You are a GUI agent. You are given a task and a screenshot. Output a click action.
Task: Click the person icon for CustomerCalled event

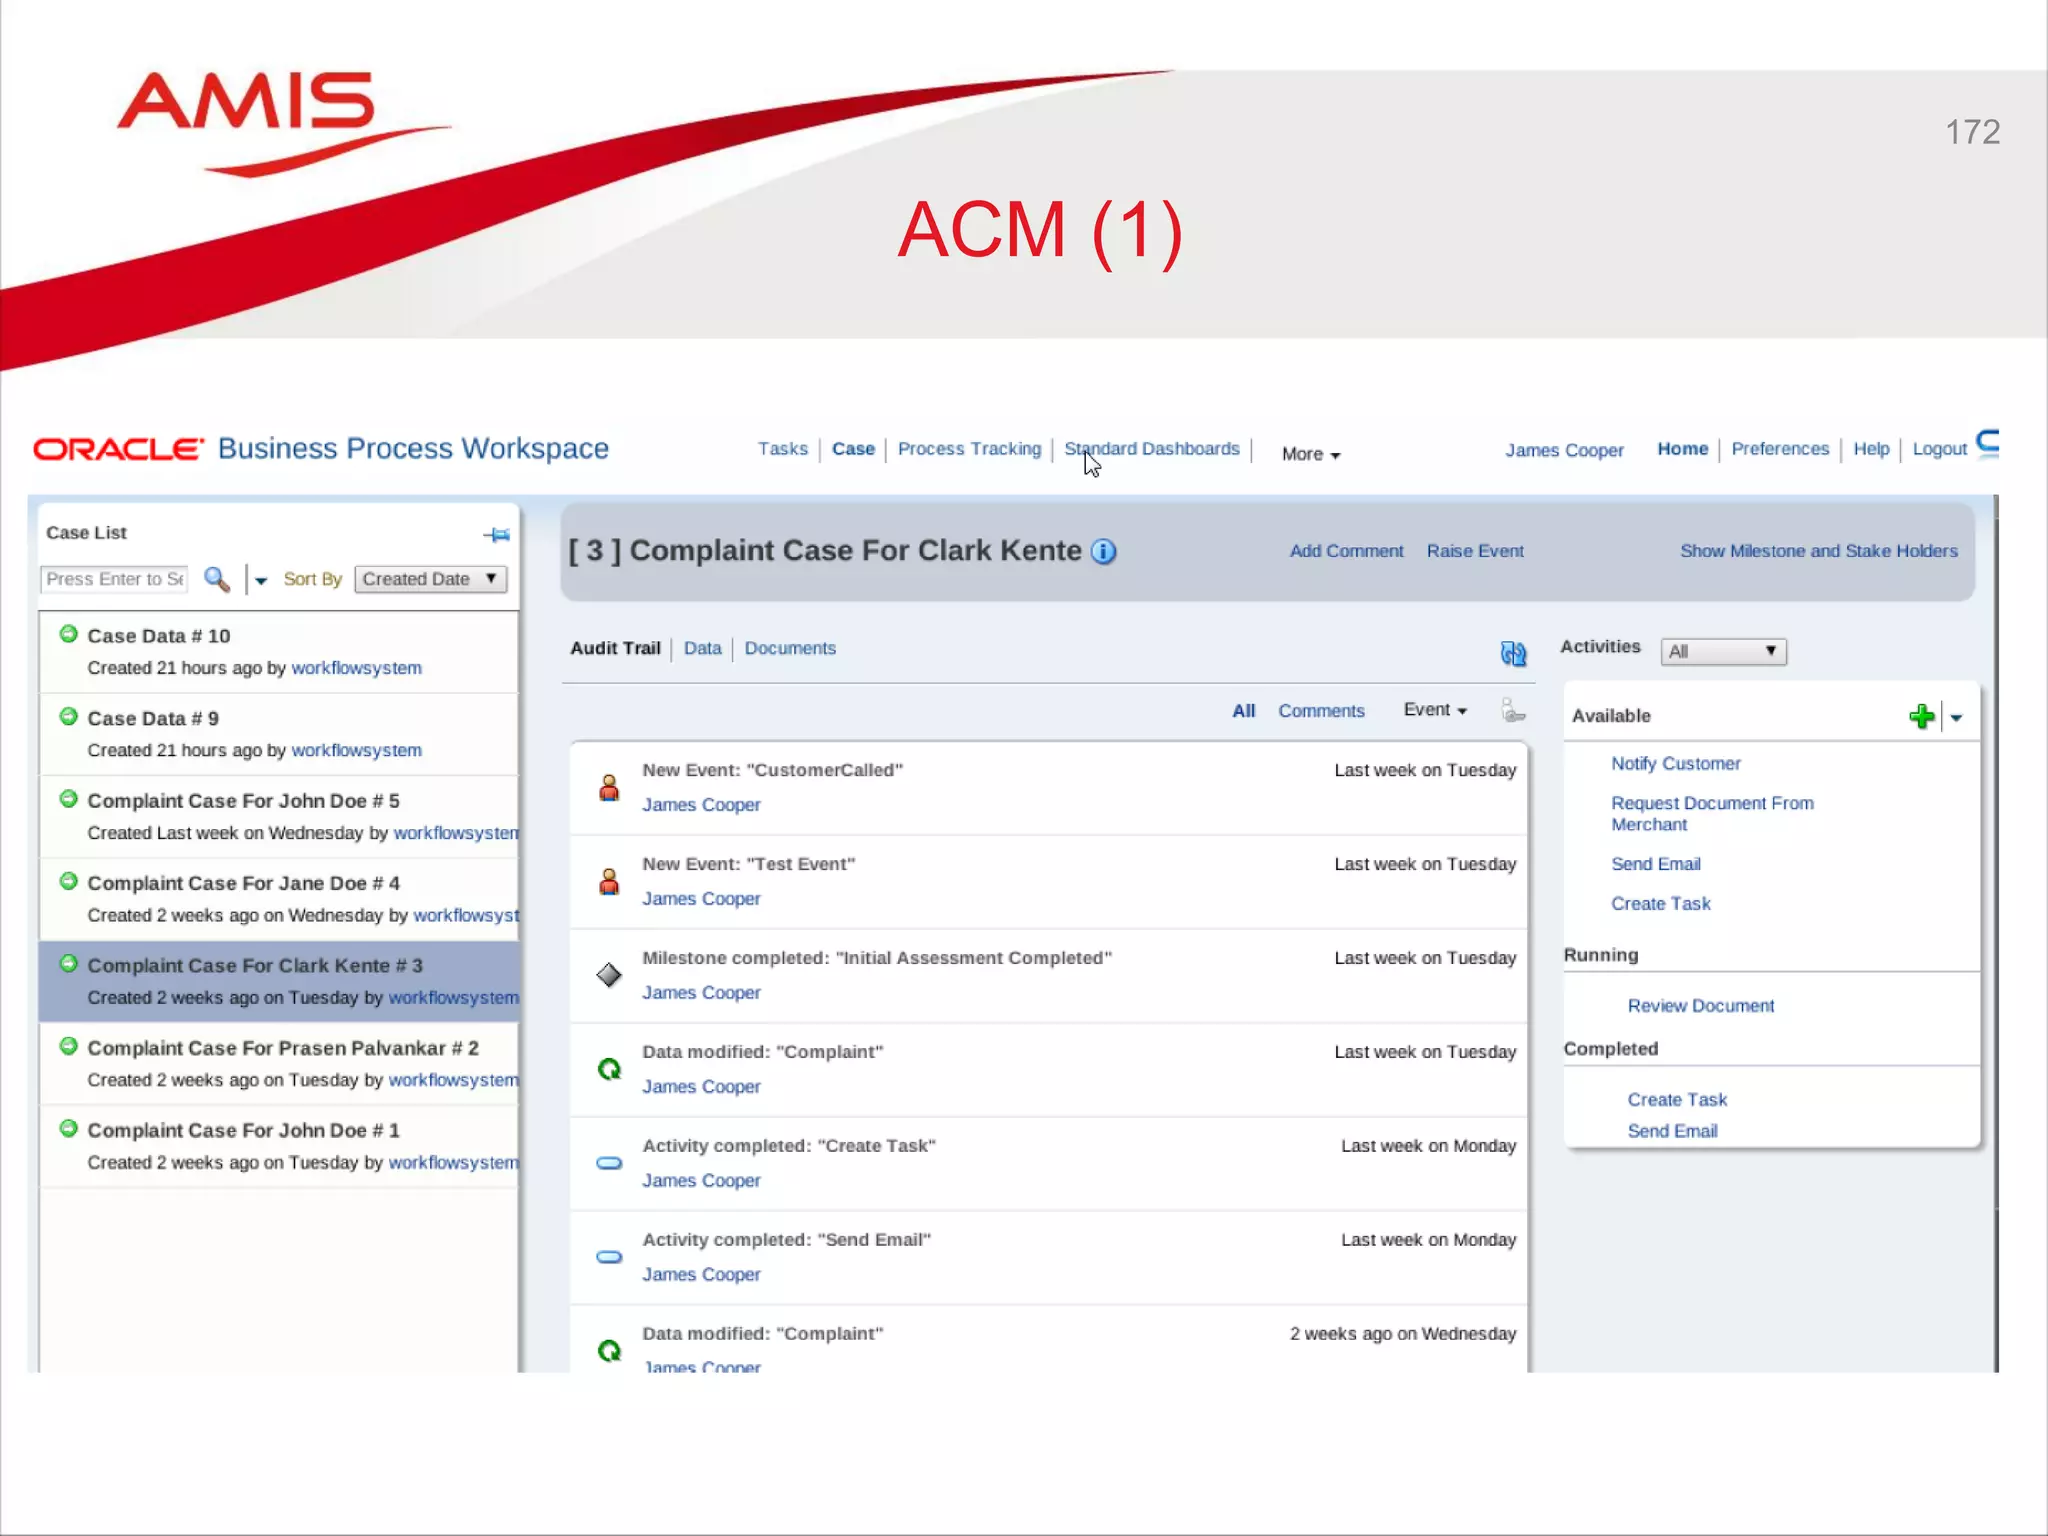tap(609, 788)
